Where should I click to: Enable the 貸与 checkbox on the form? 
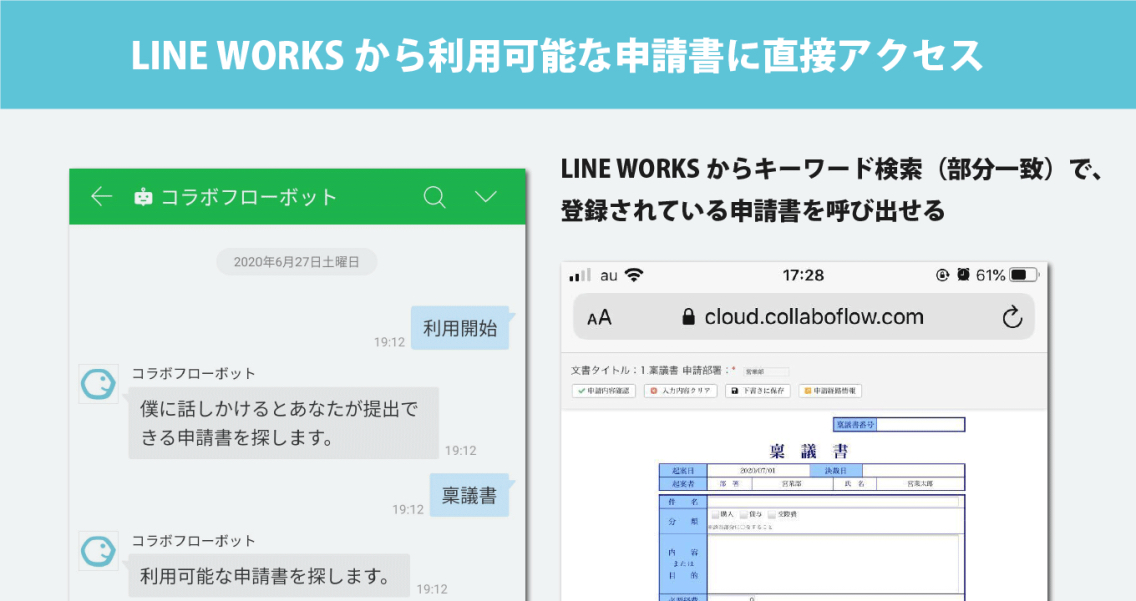(x=745, y=513)
